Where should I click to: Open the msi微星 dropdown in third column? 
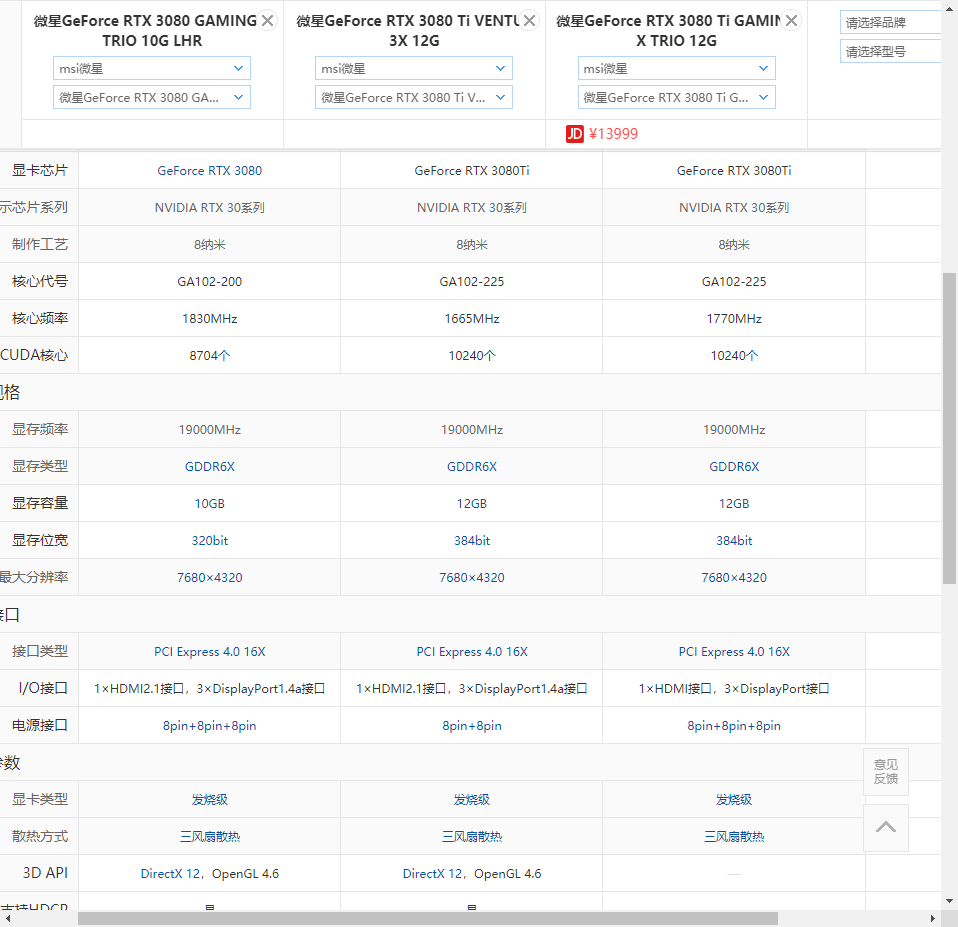[x=675, y=68]
